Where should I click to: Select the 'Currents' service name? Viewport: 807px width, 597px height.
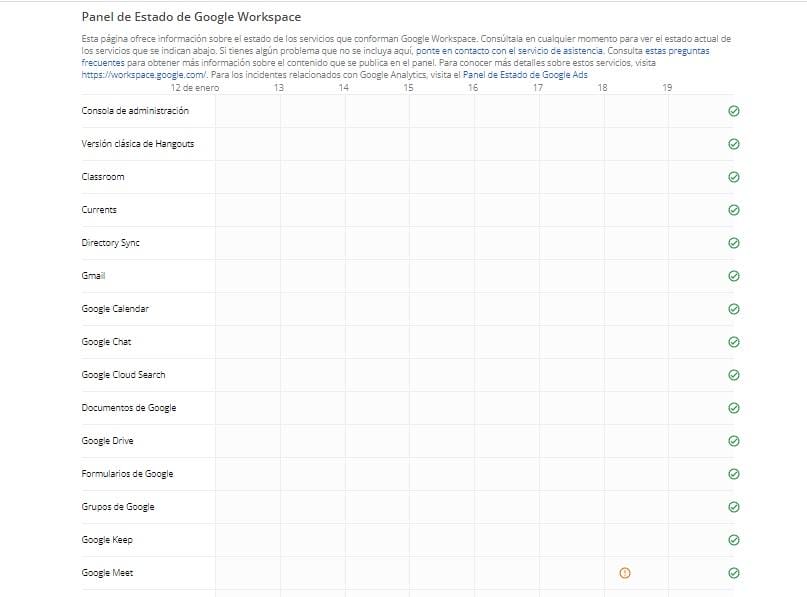coord(99,210)
